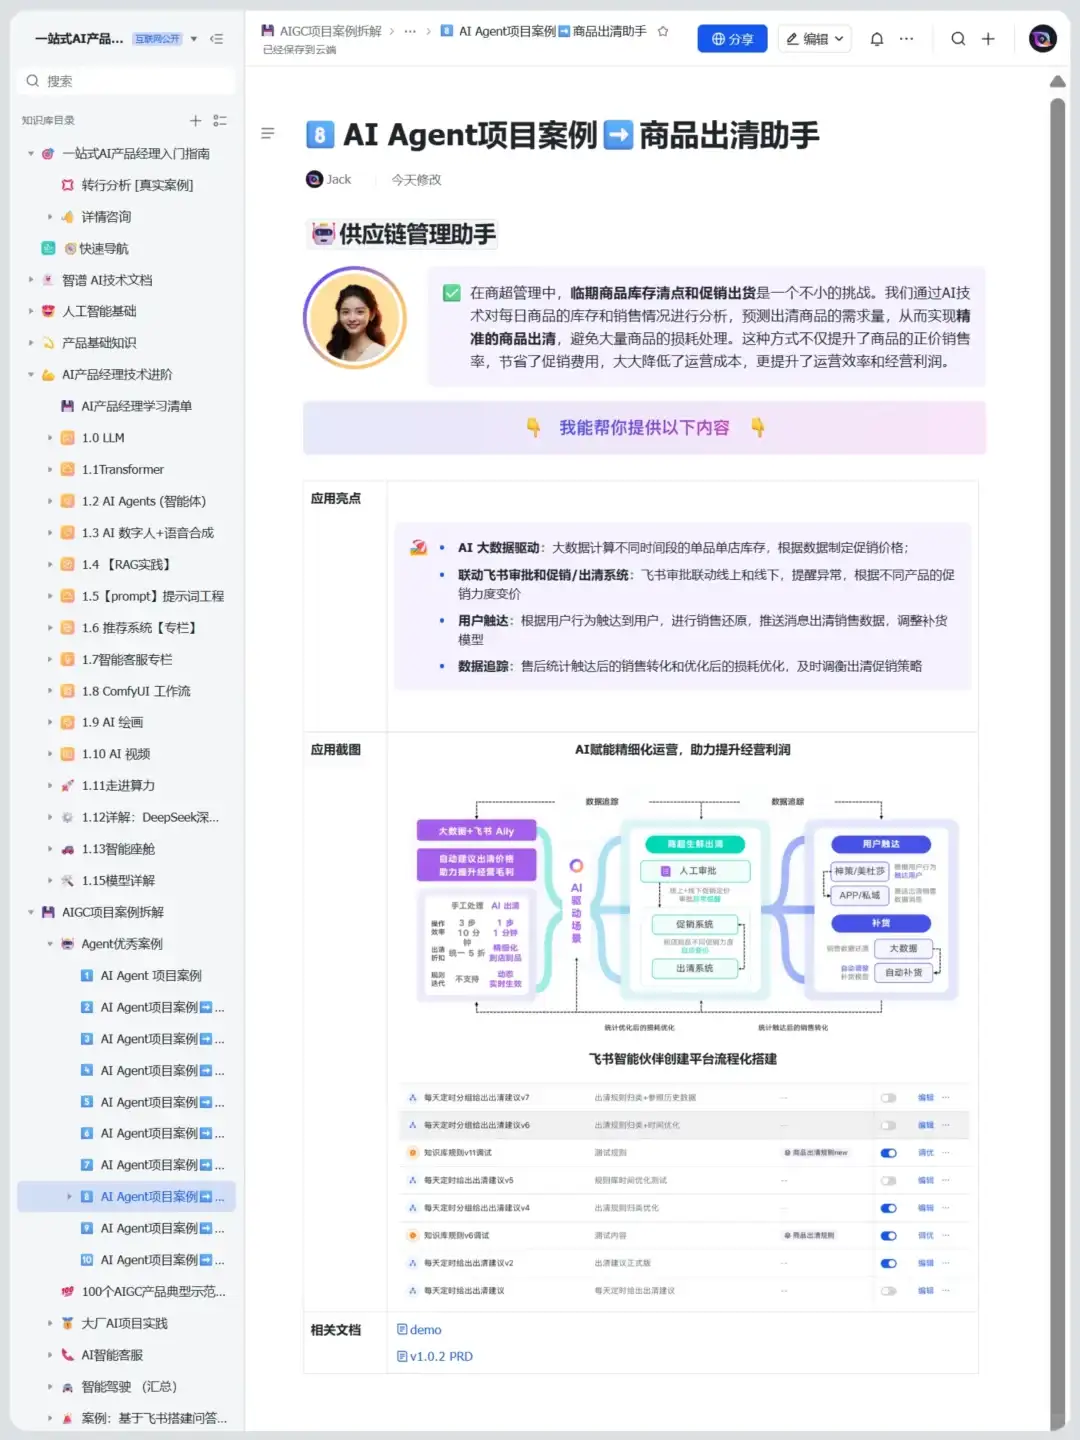The image size is (1080, 1440).
Task: Add a new knowledge base entry with sidebar plus icon
Action: 196,120
